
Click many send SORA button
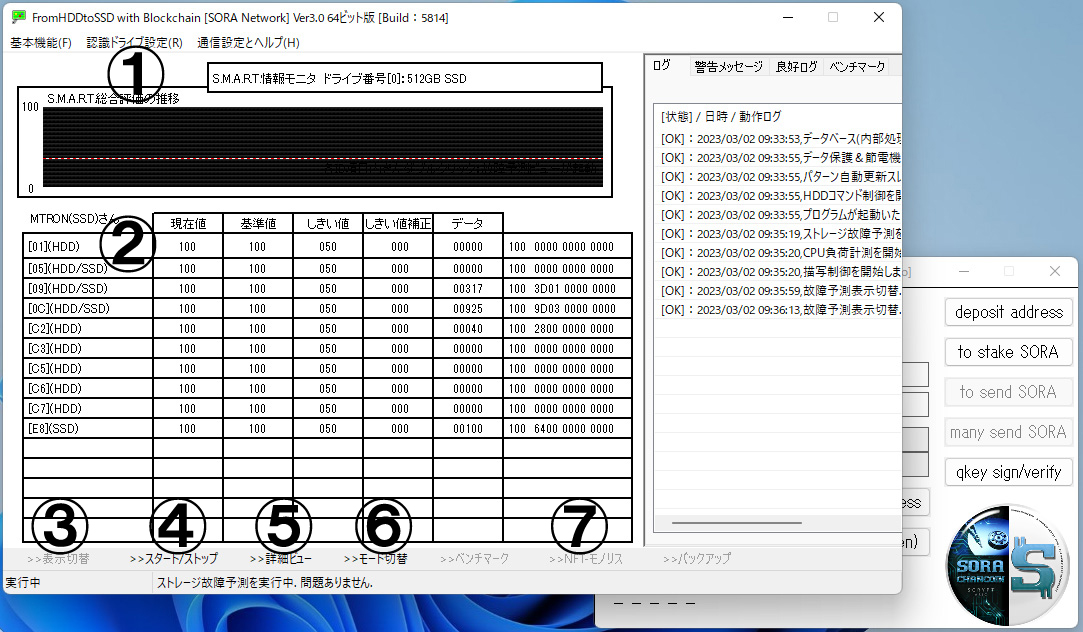pos(1008,432)
